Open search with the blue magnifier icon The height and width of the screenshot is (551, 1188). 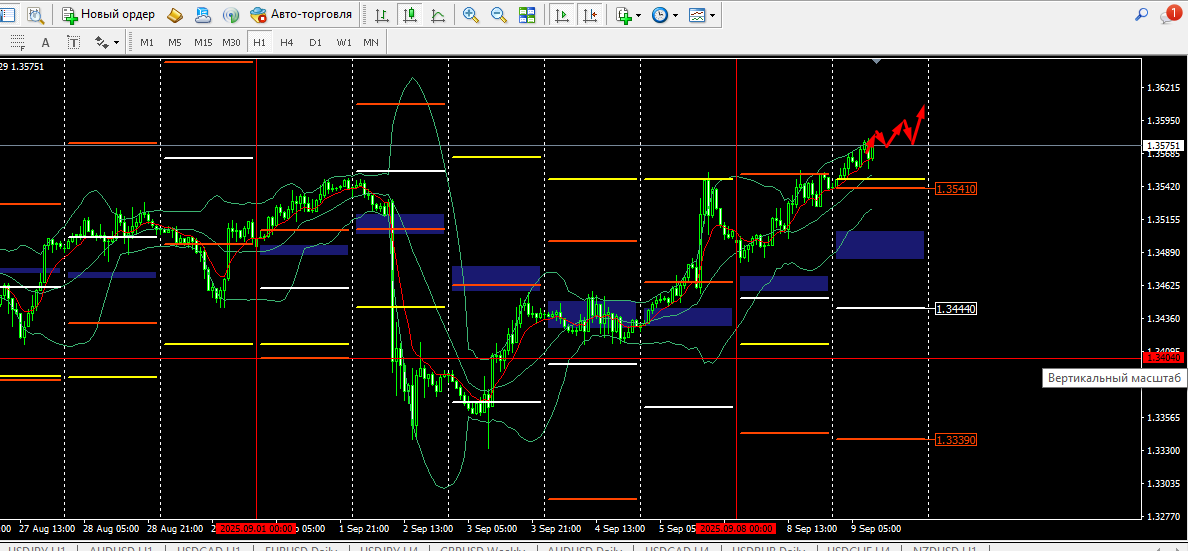coord(1141,14)
